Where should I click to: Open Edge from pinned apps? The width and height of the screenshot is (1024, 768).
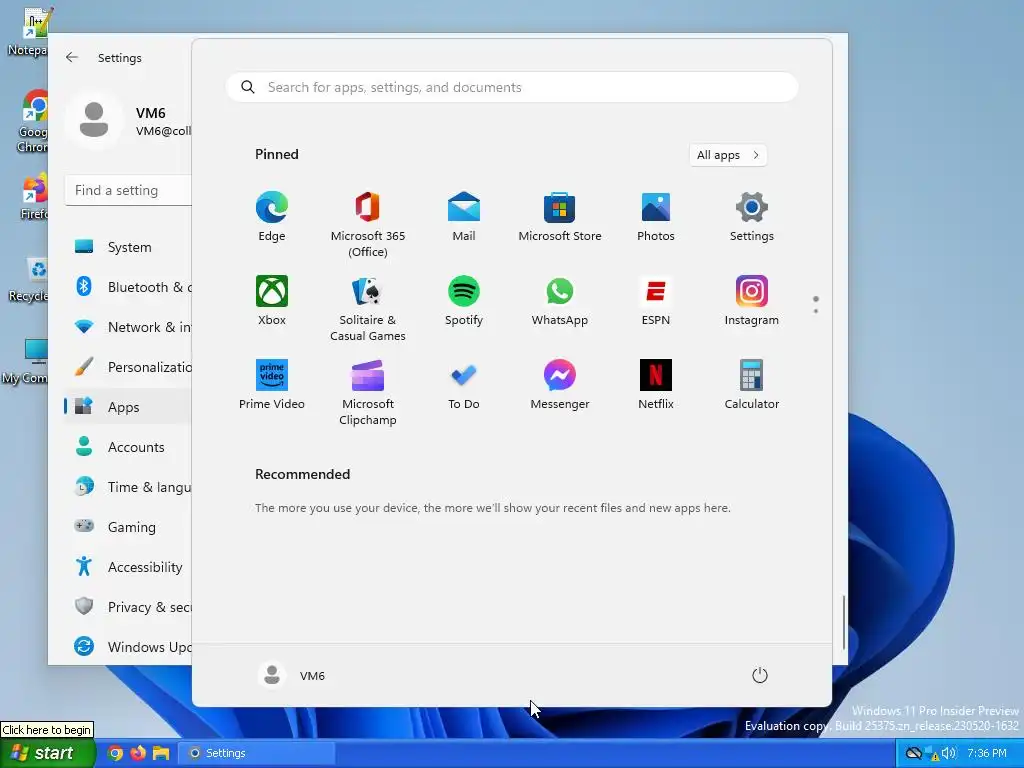click(x=272, y=217)
